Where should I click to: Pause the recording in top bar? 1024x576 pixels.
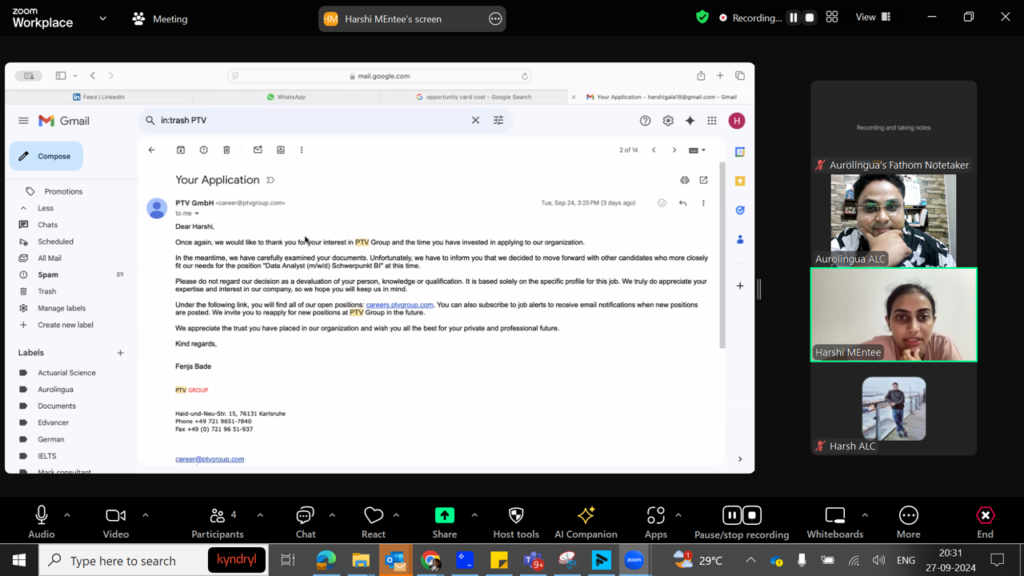coord(793,18)
